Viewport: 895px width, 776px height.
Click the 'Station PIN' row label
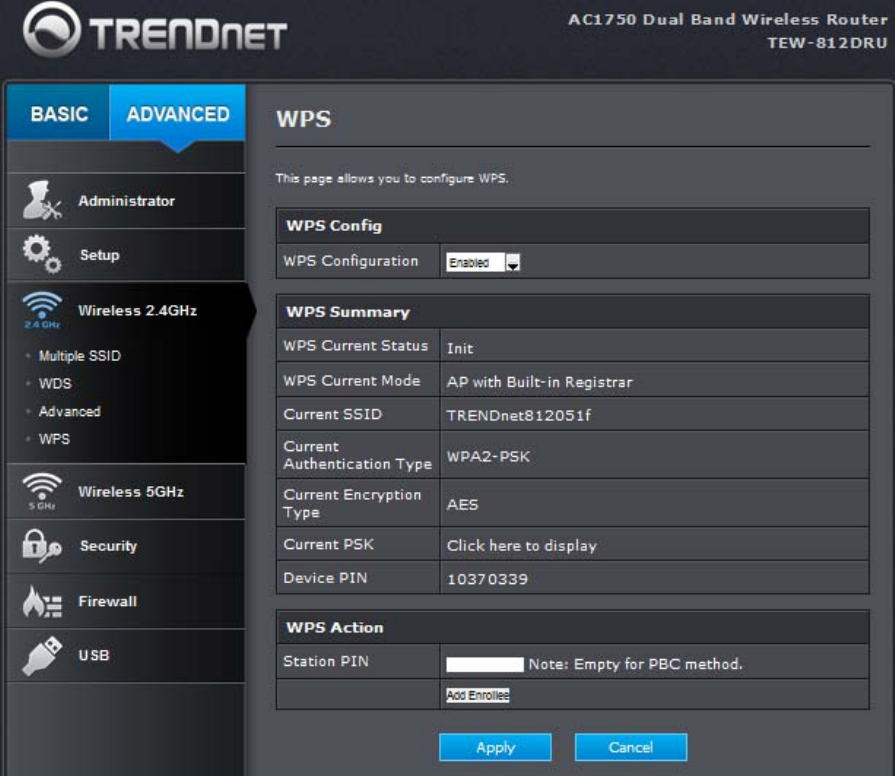tap(326, 661)
